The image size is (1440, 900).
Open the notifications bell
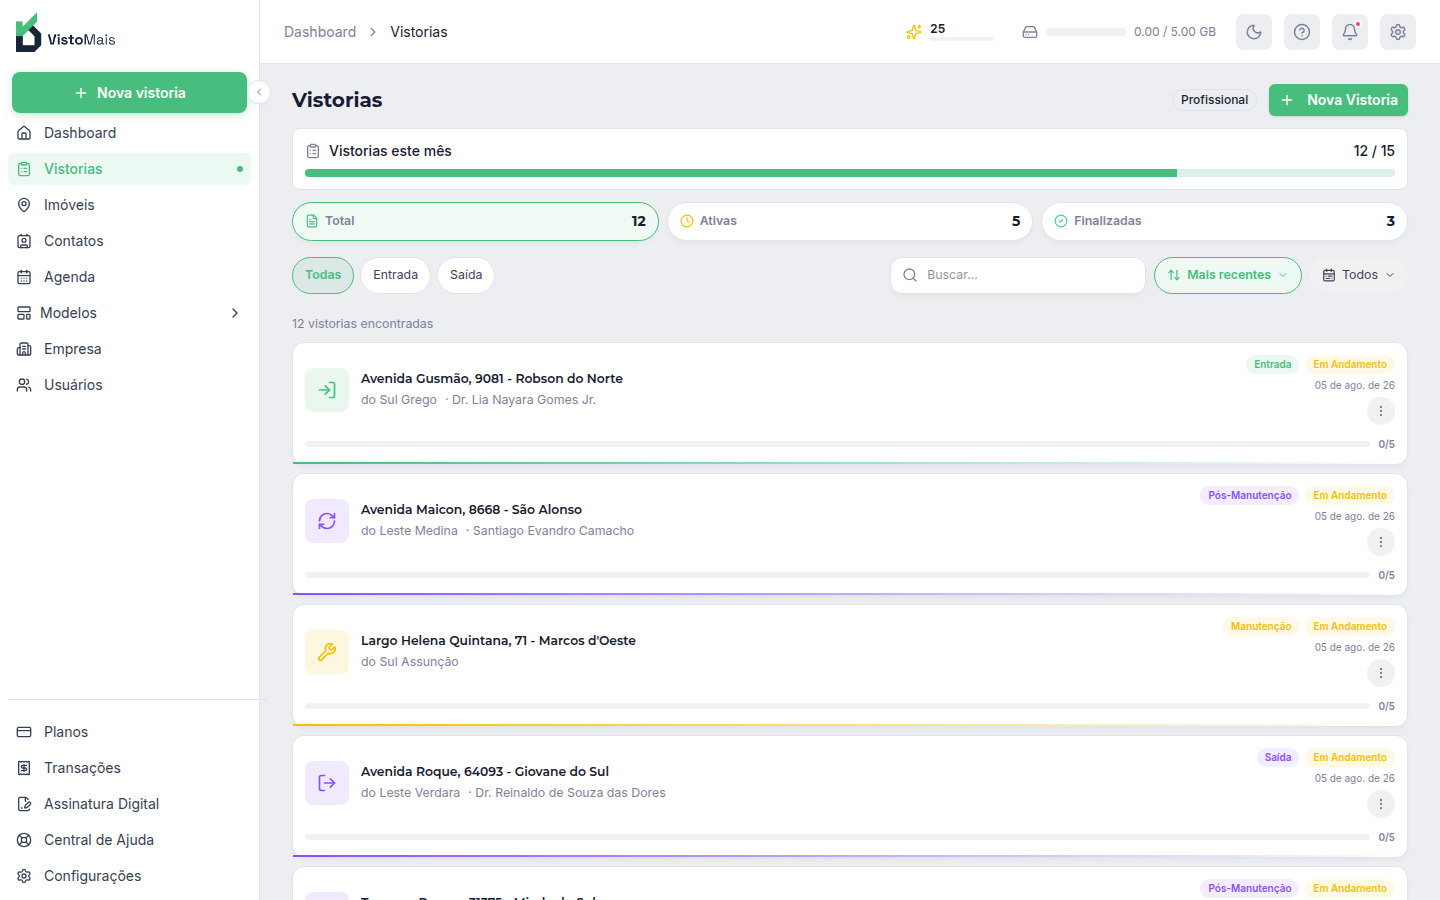(1350, 32)
